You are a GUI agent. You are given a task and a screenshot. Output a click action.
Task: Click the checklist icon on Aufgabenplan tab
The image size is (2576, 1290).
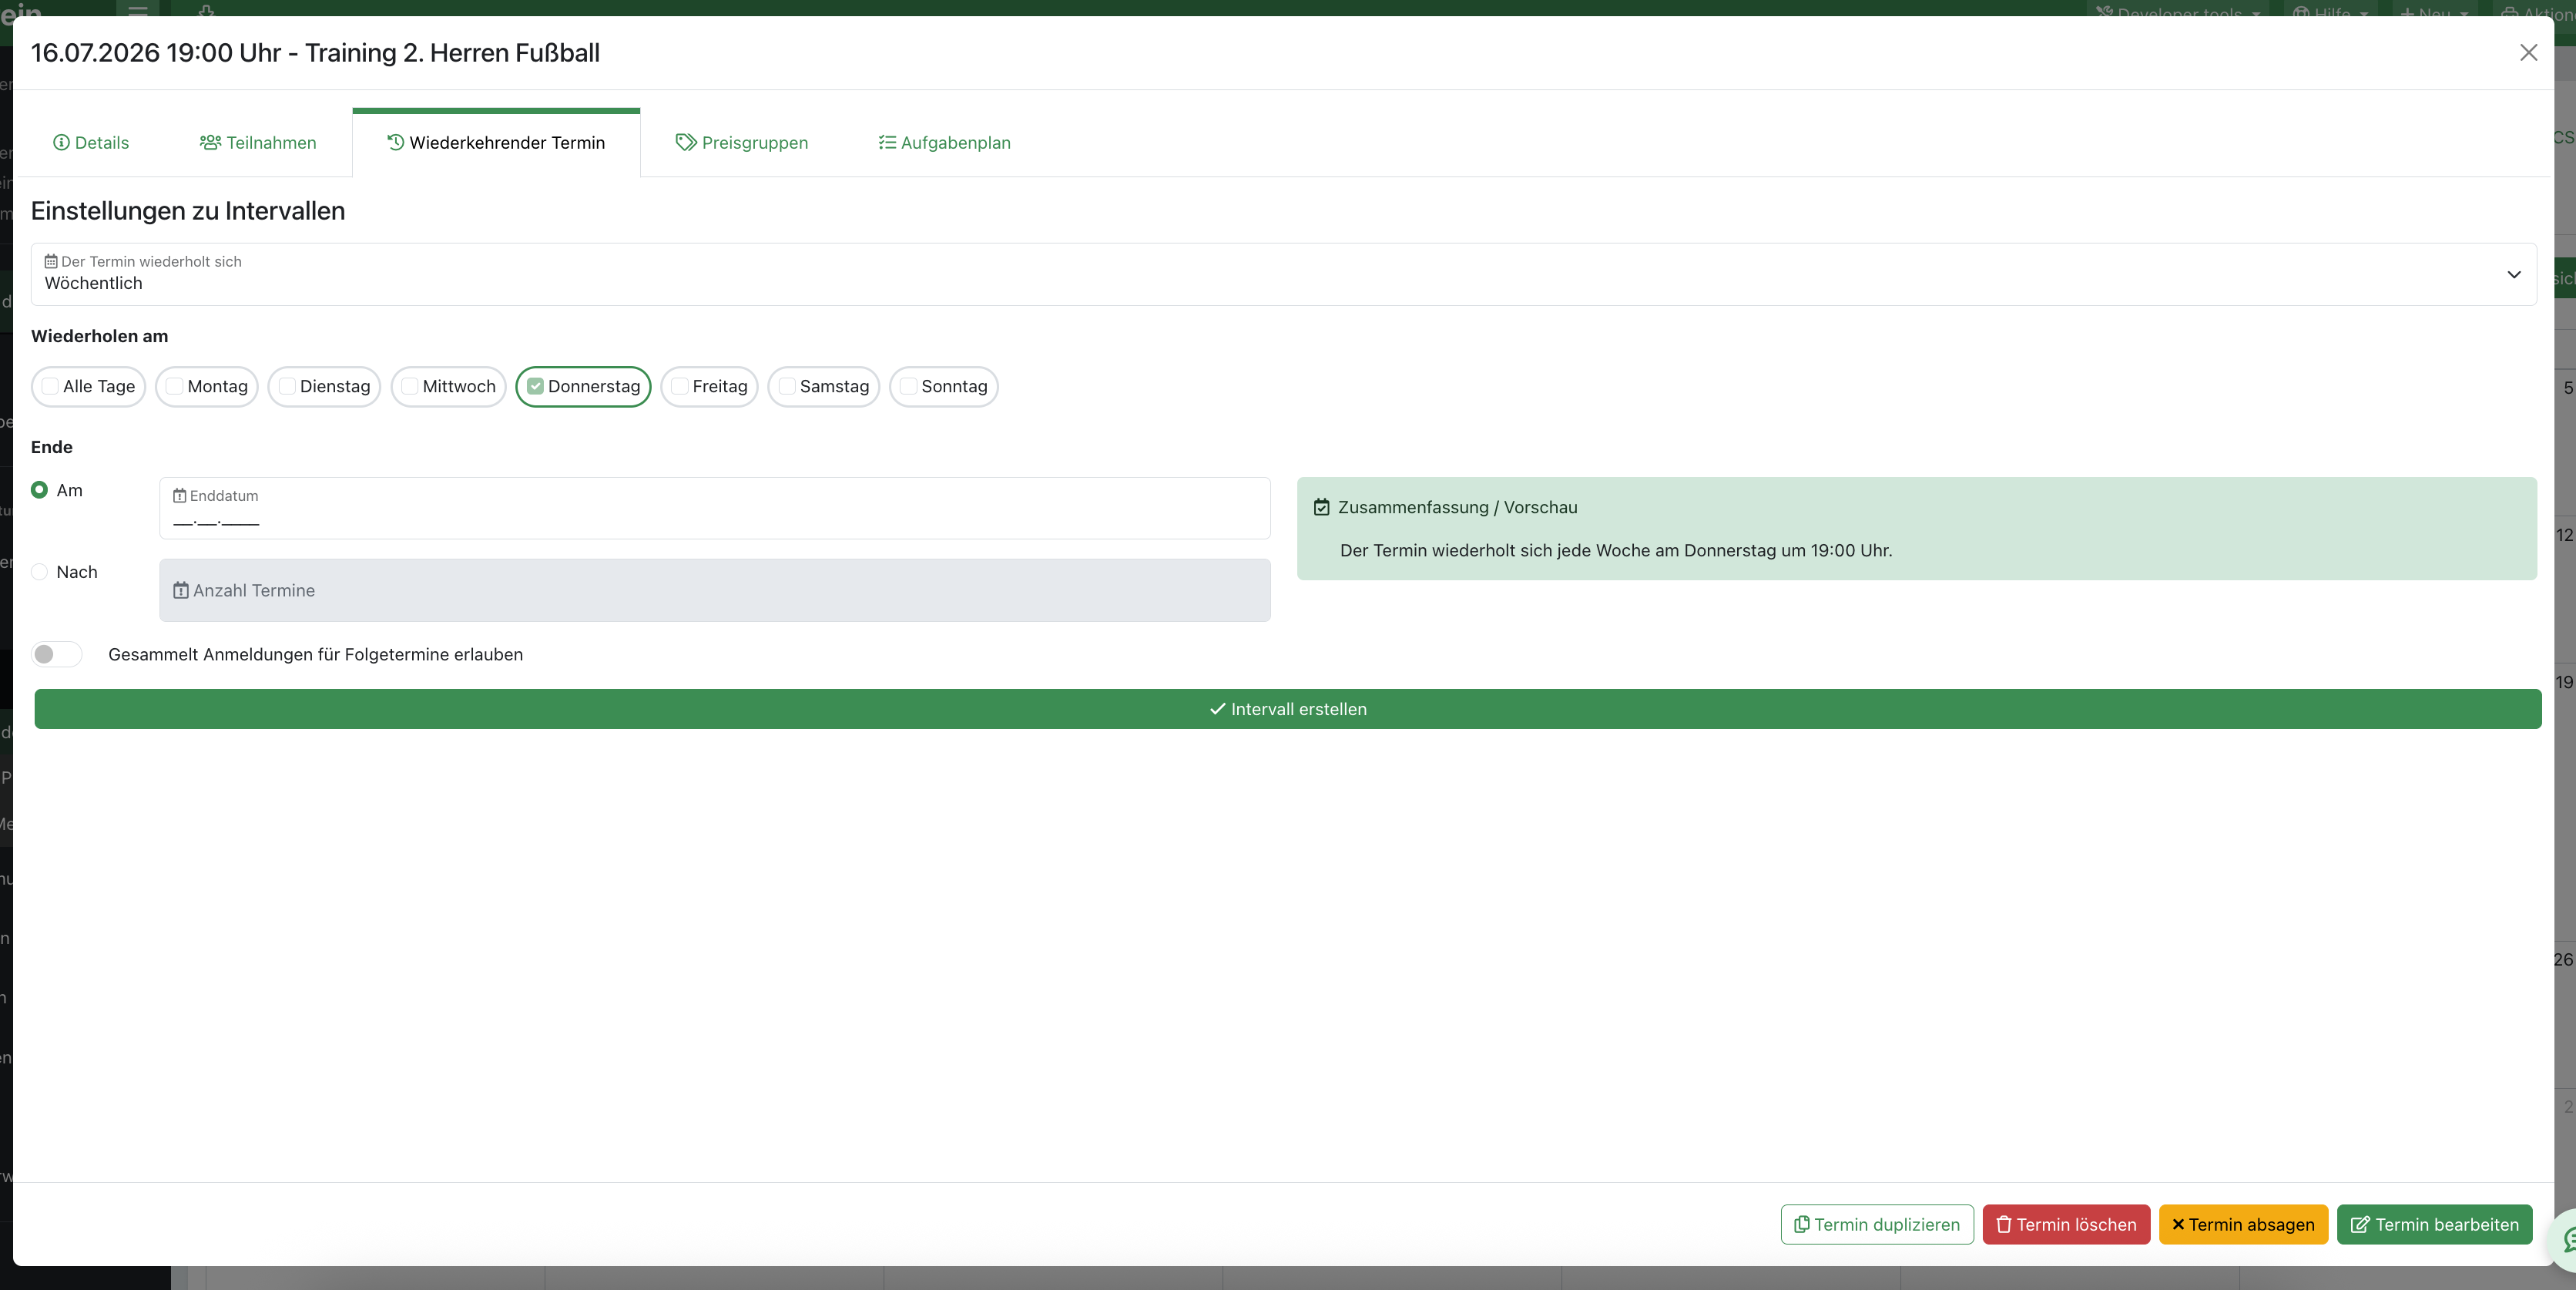tap(887, 143)
